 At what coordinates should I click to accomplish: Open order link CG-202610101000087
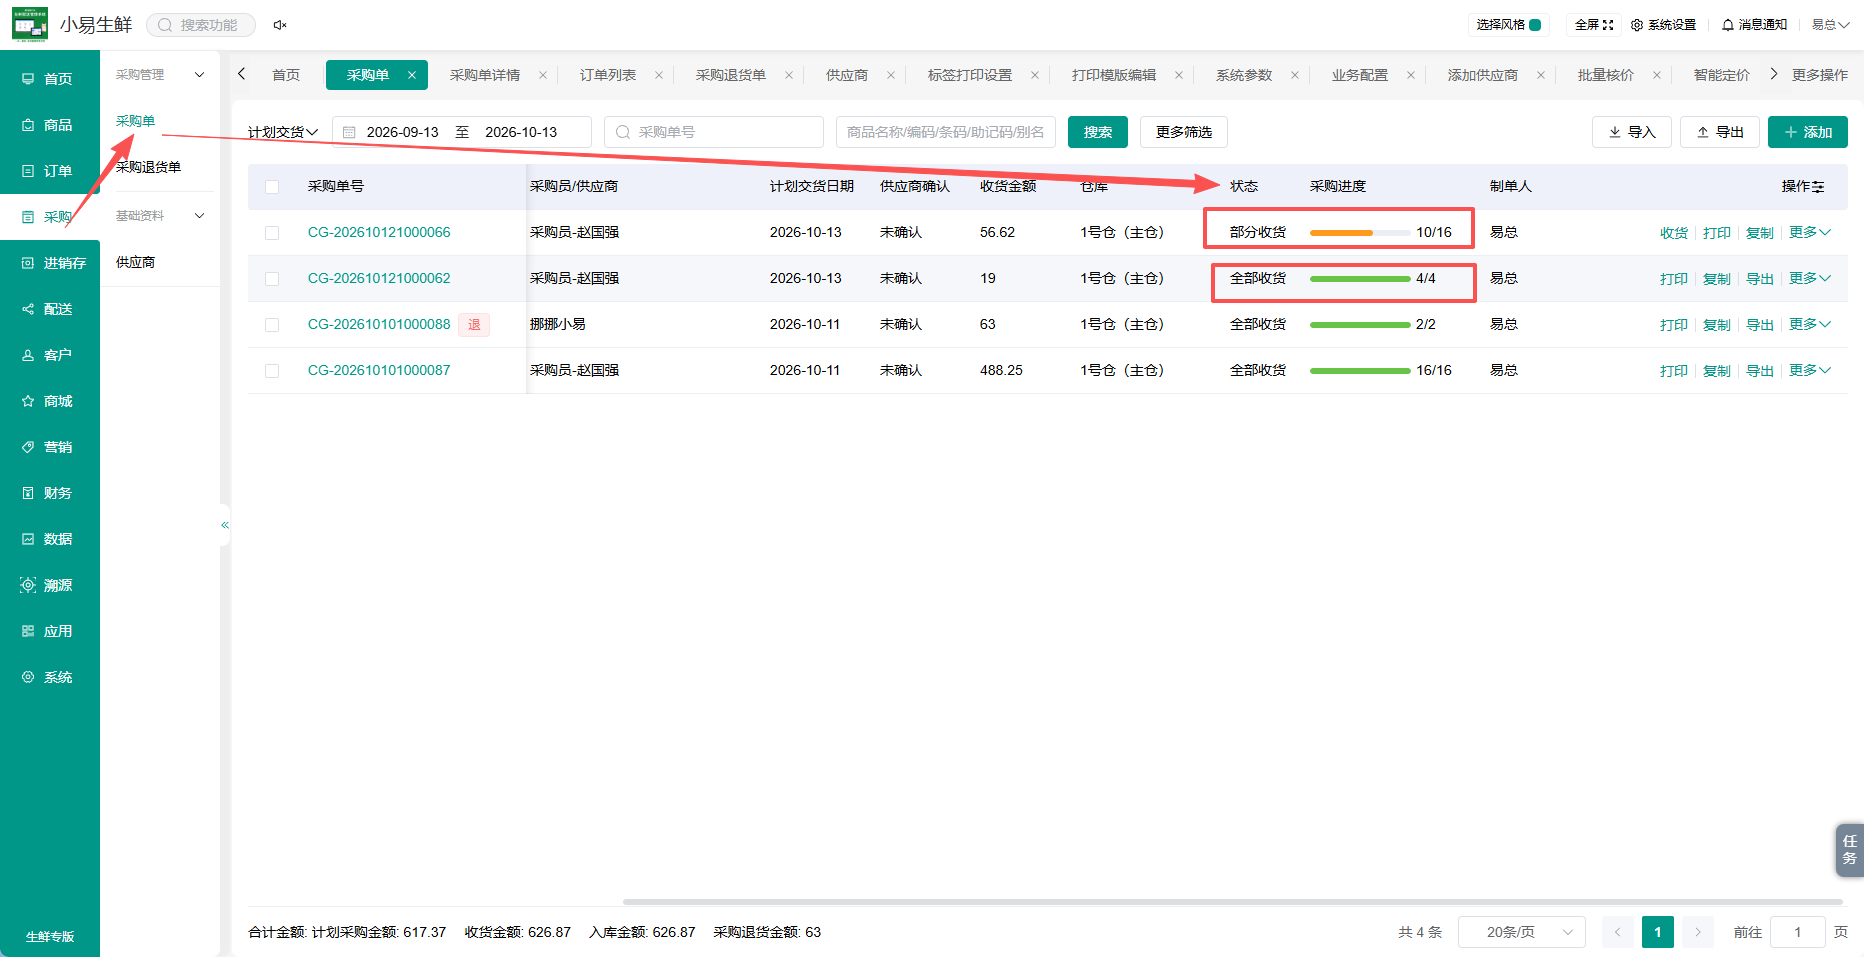pos(379,370)
